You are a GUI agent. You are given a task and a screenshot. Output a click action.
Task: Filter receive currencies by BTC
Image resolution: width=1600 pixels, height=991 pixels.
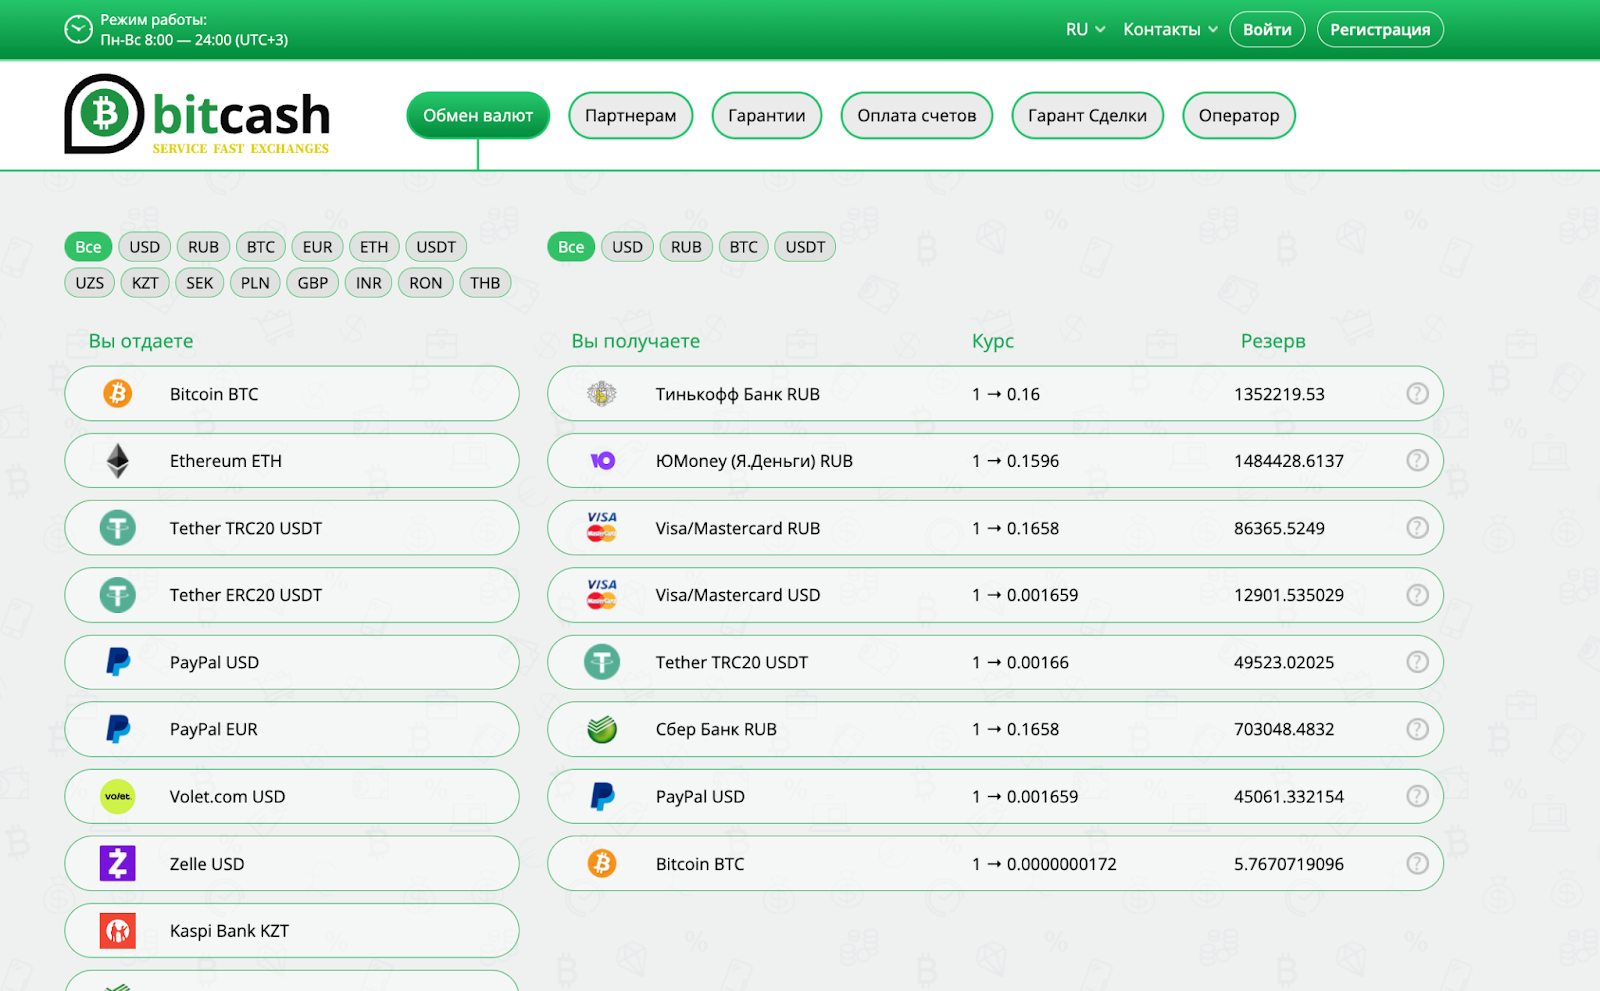(743, 247)
